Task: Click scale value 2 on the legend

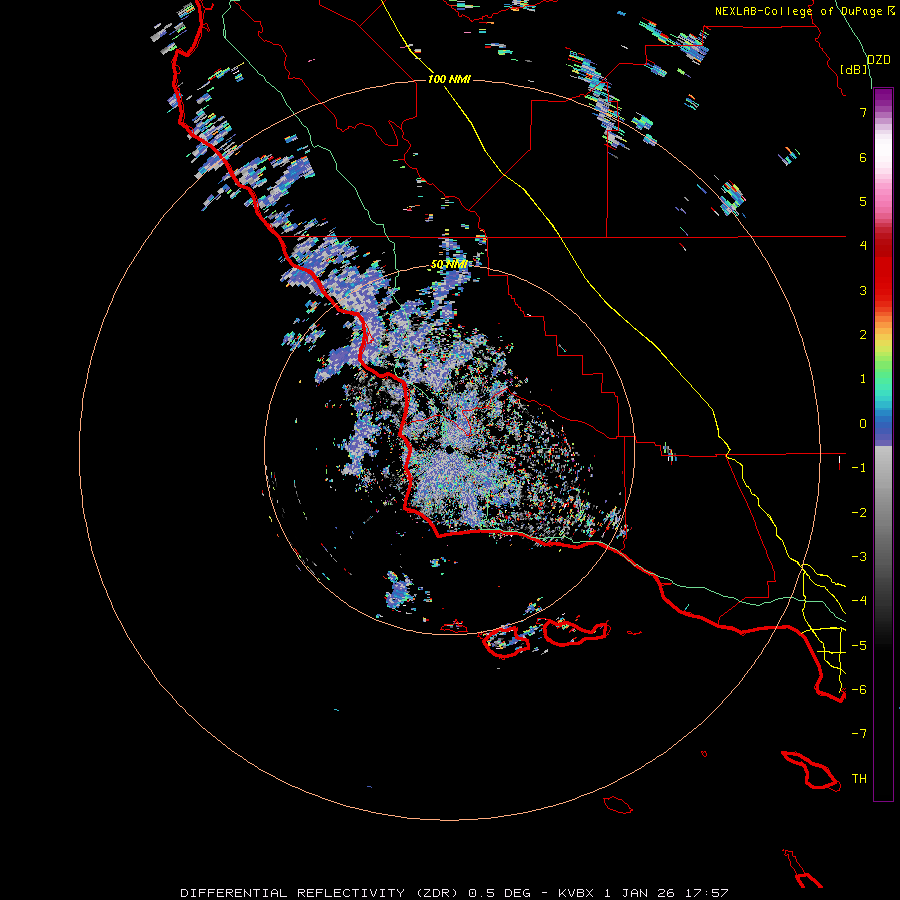Action: click(863, 335)
